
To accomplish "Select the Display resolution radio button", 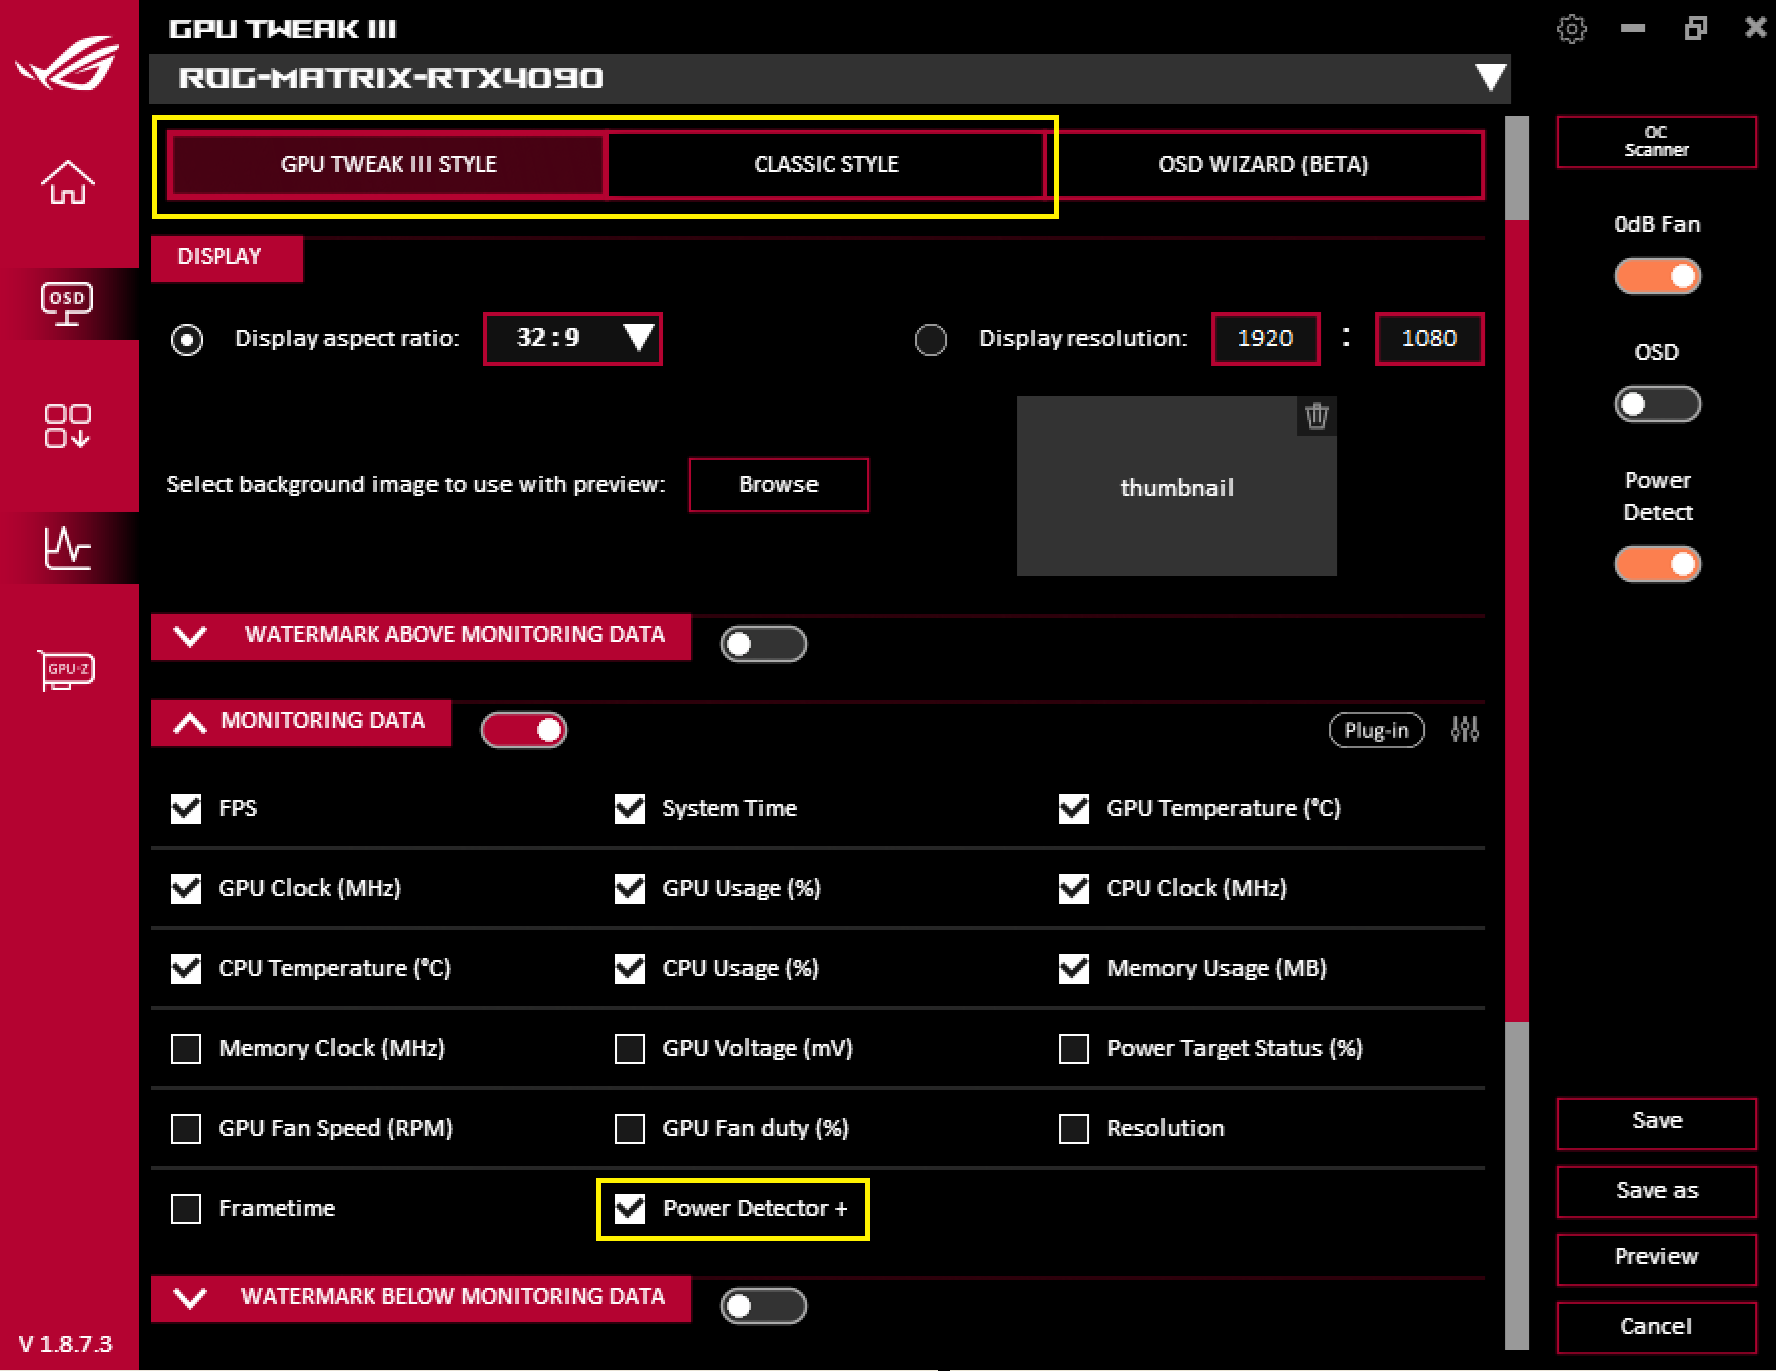I will point(930,340).
